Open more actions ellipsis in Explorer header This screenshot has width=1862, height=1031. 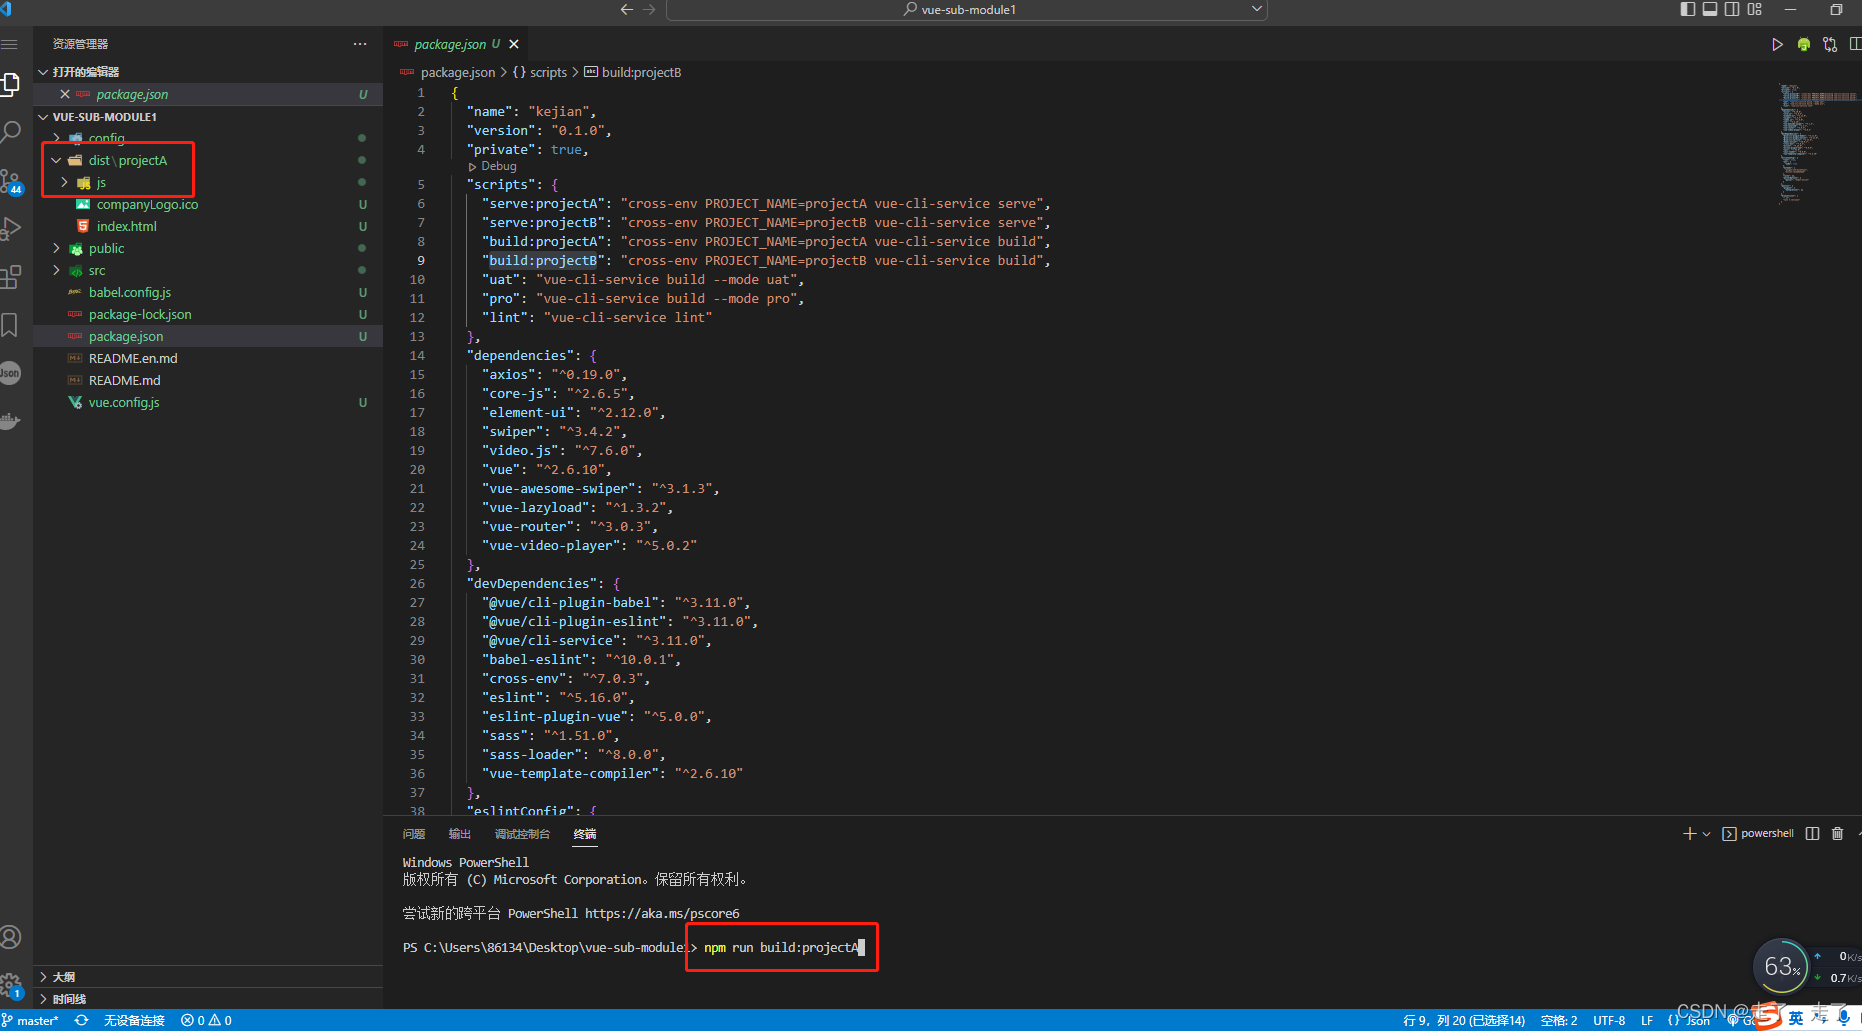360,44
